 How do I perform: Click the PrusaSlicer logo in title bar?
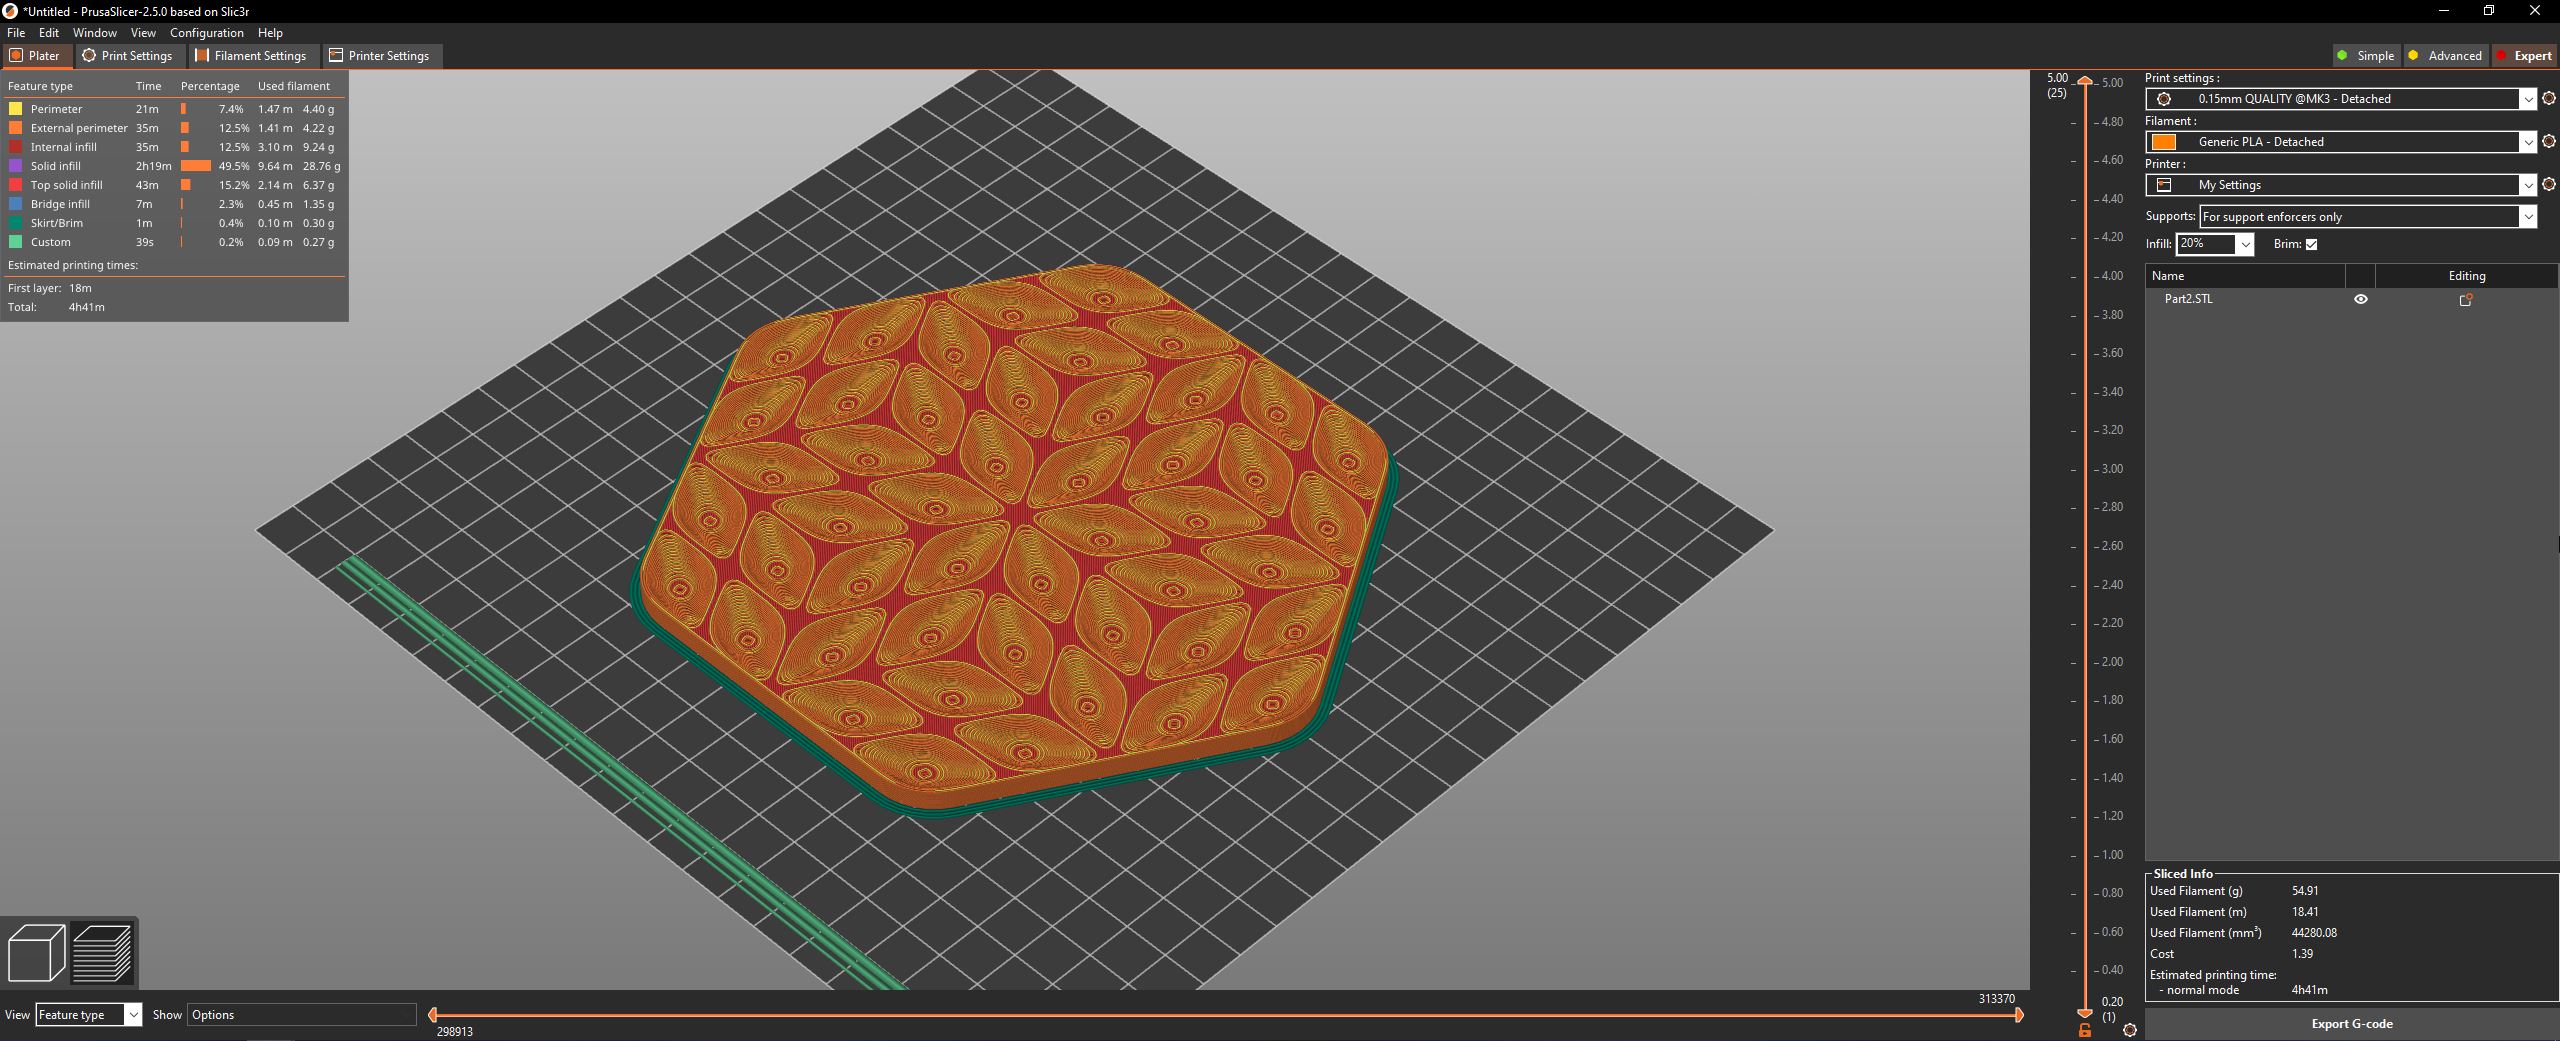tap(10, 11)
